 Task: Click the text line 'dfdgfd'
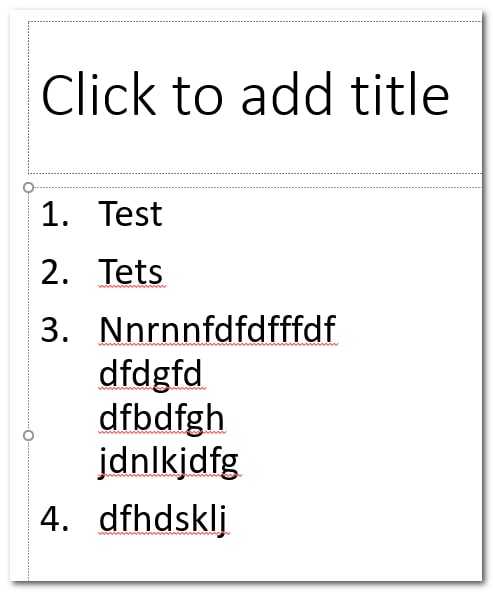coord(151,374)
